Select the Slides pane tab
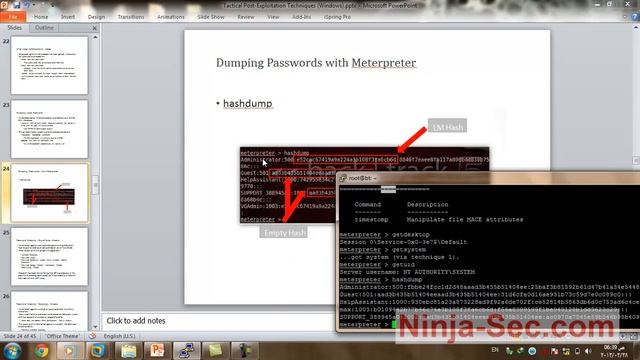The height and width of the screenshot is (360, 640). [14, 27]
